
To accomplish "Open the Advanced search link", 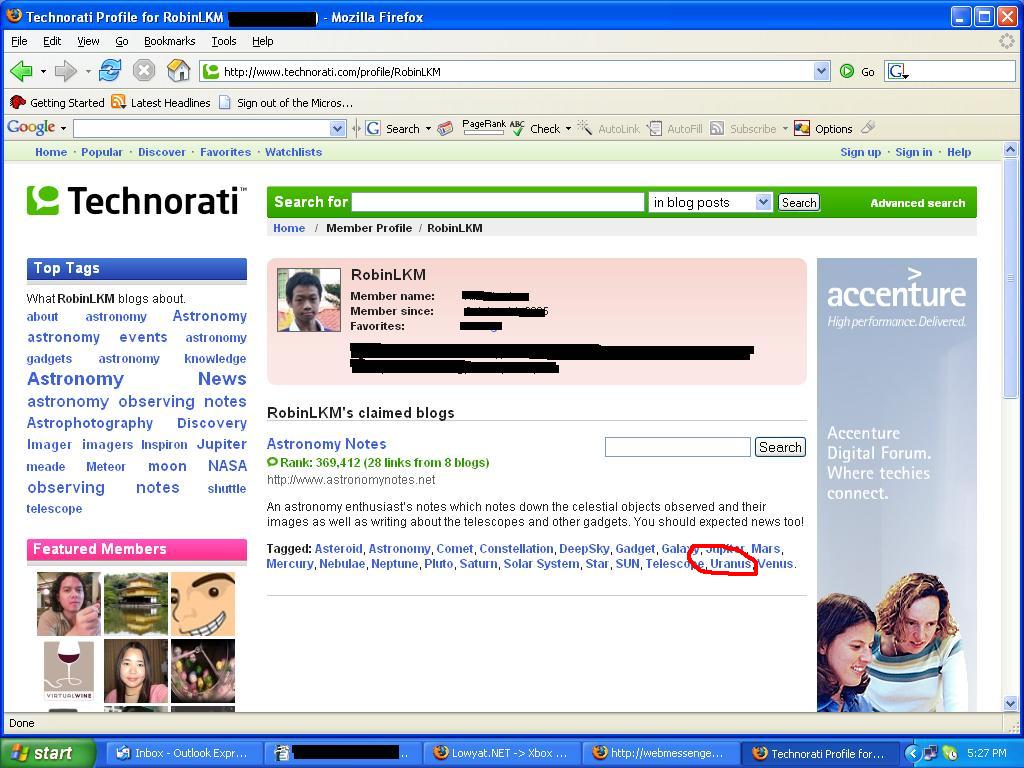I will (918, 203).
